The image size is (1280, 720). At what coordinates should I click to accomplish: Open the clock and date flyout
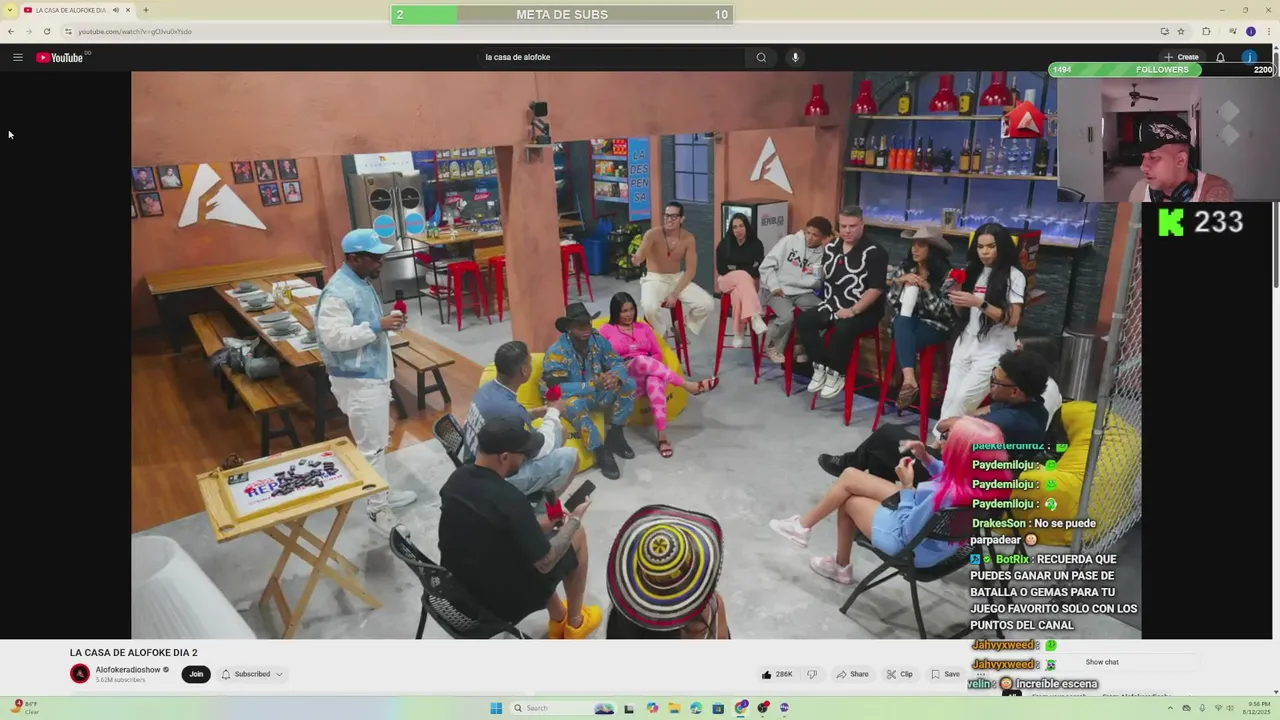click(x=1255, y=708)
